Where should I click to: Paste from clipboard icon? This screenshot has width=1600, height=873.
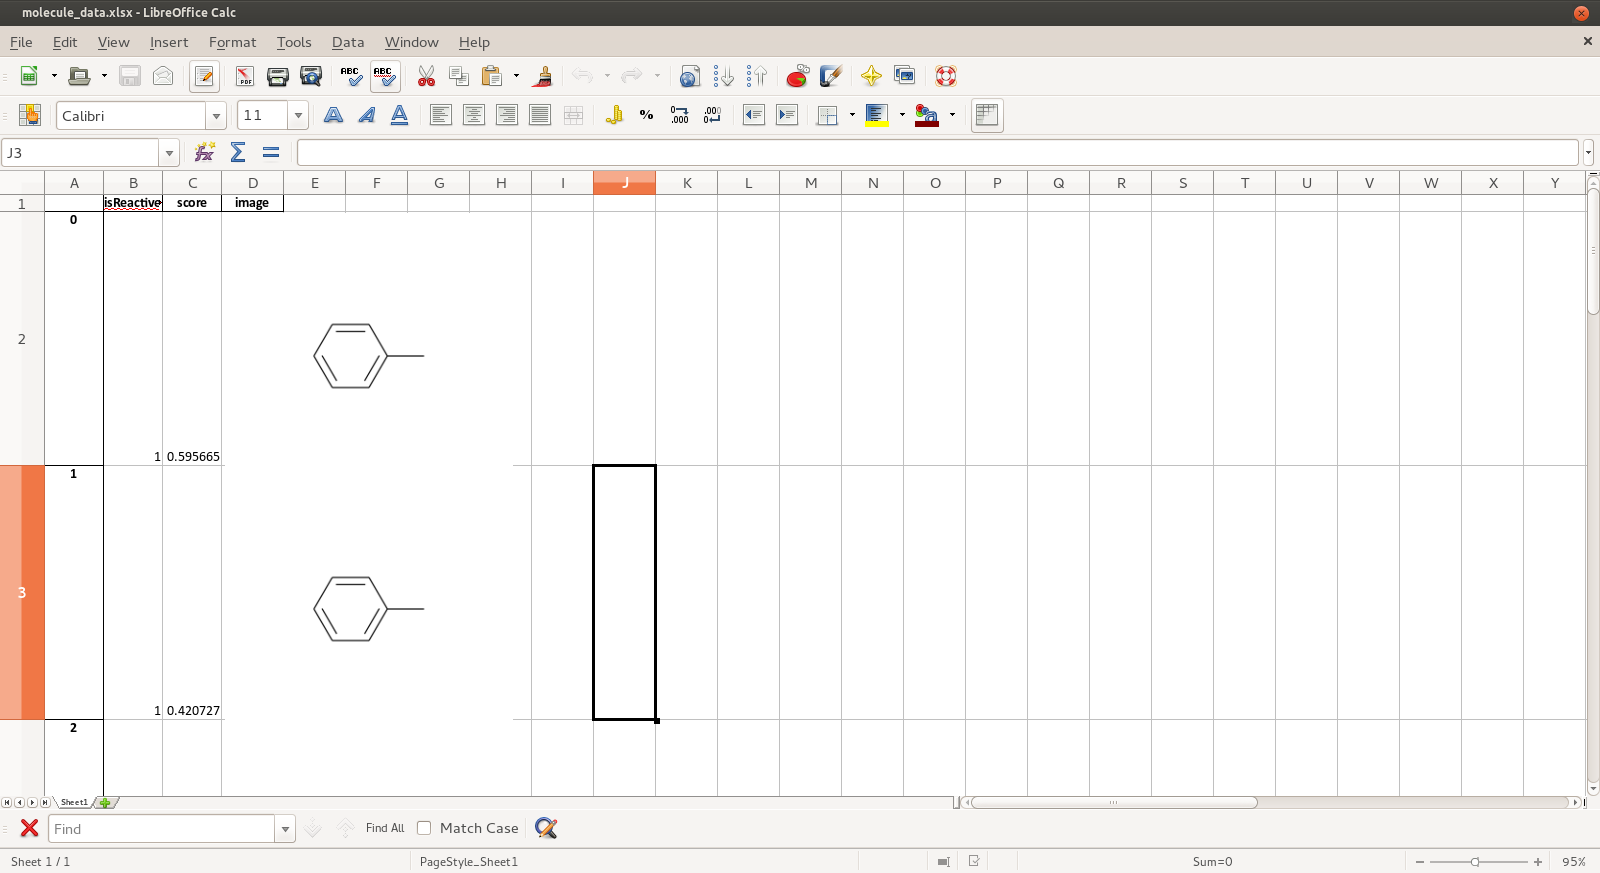(x=492, y=76)
